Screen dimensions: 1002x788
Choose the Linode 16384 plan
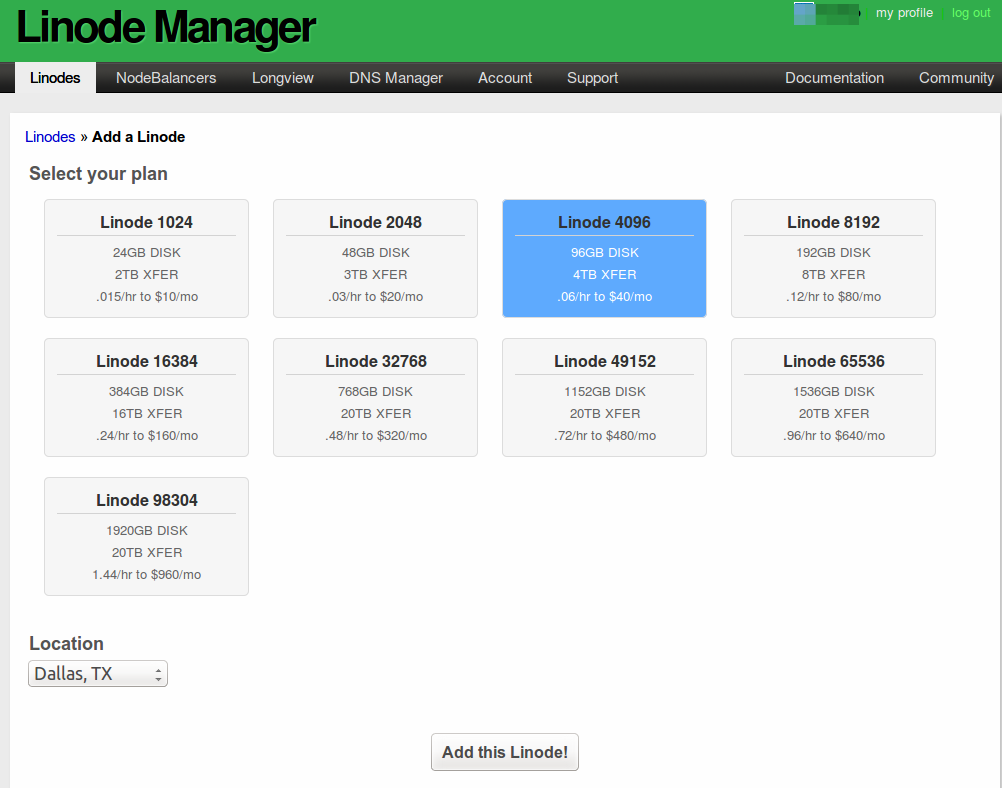point(146,398)
